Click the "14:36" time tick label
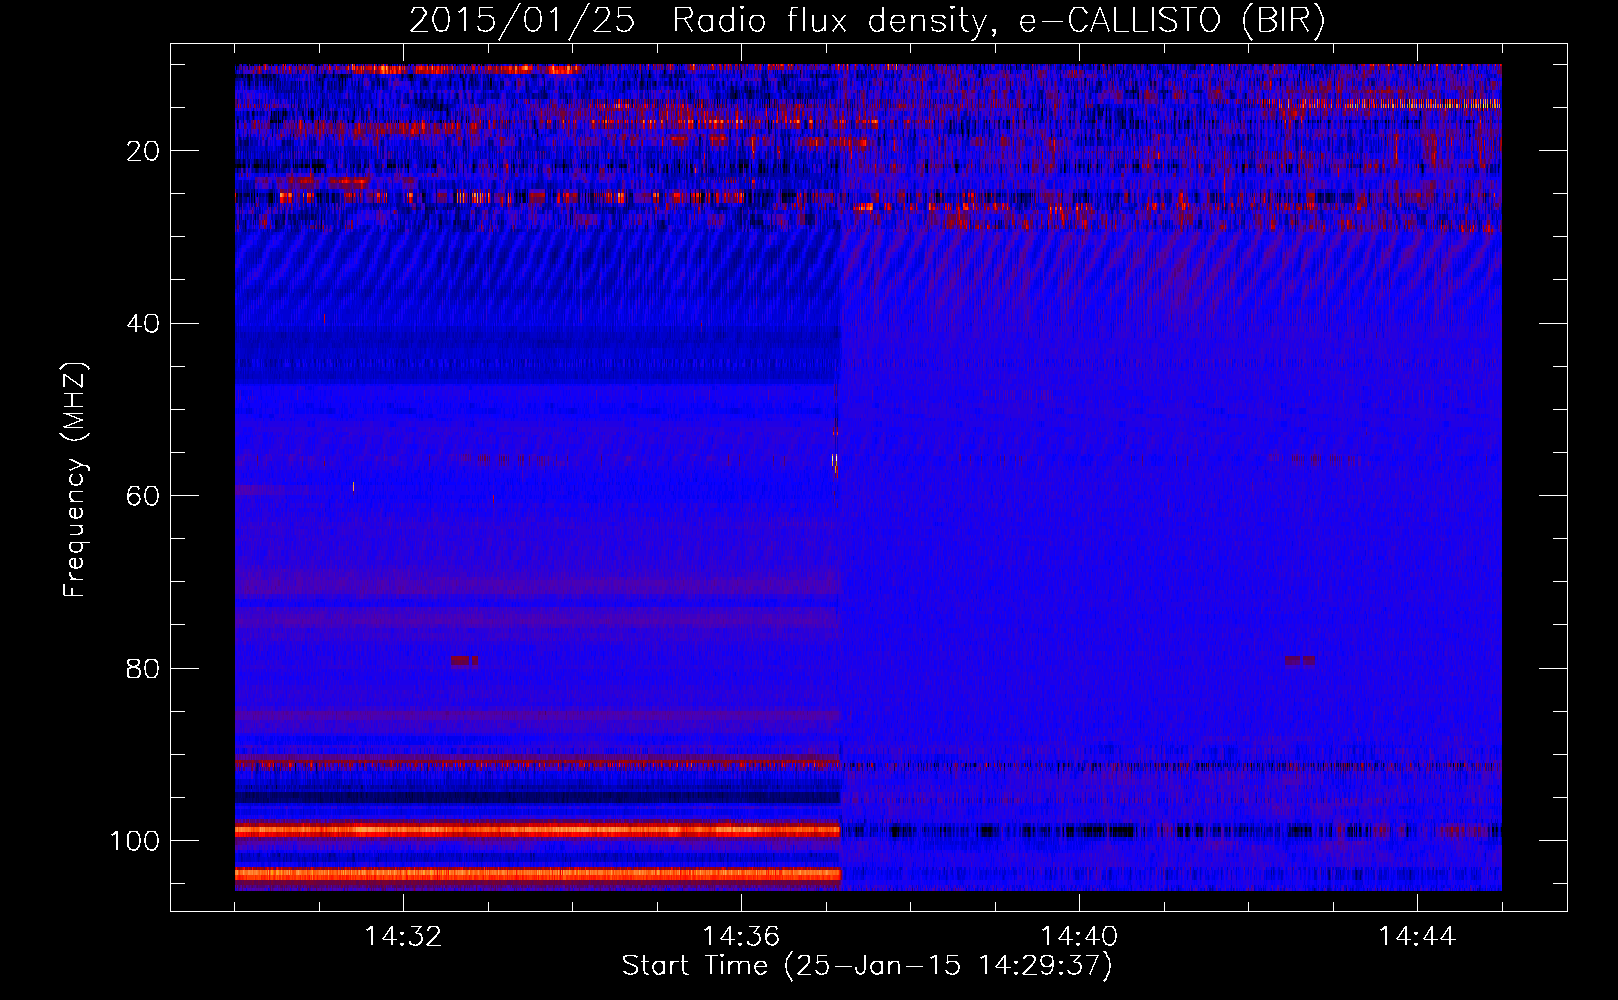 pos(741,937)
